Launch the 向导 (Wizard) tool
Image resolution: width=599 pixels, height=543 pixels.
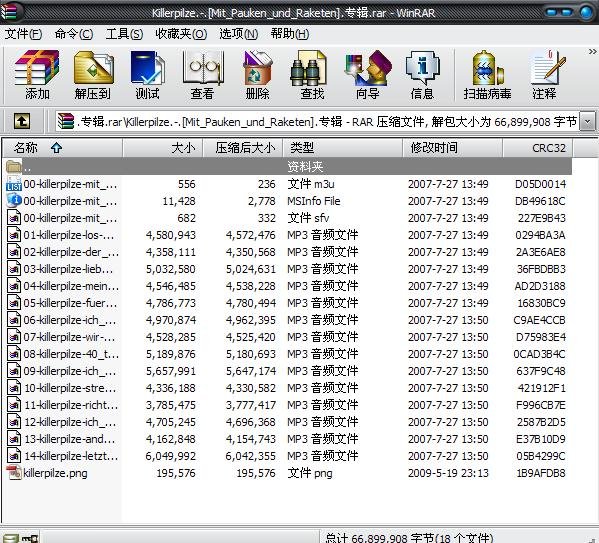[x=367, y=75]
